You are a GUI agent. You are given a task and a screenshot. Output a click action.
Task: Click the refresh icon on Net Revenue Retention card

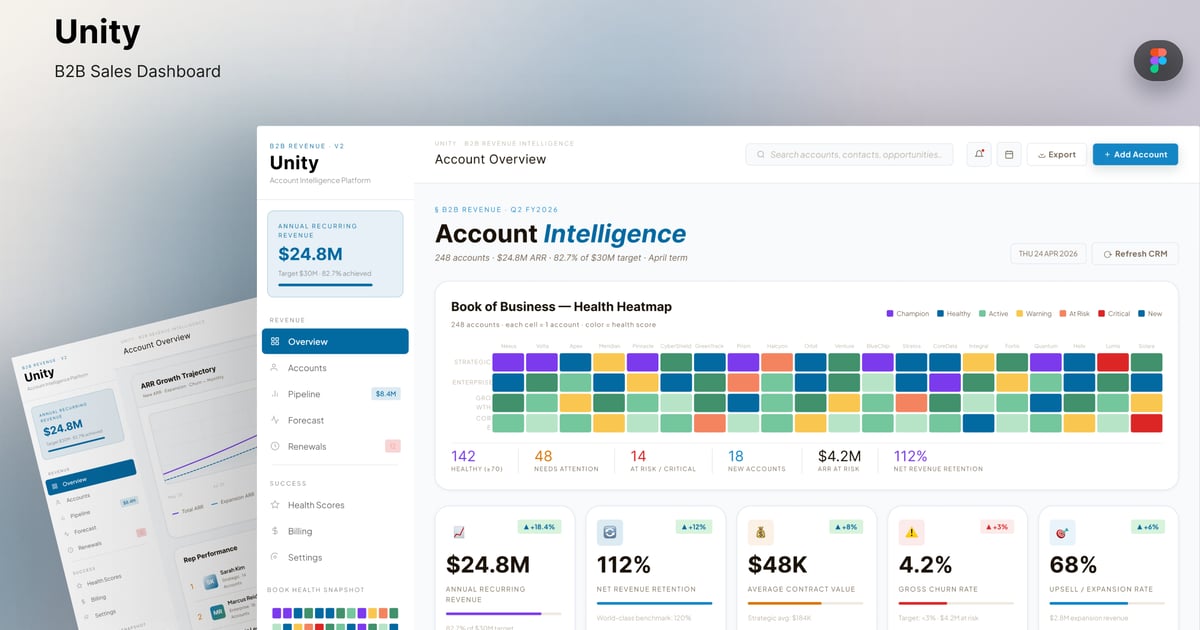tap(610, 532)
